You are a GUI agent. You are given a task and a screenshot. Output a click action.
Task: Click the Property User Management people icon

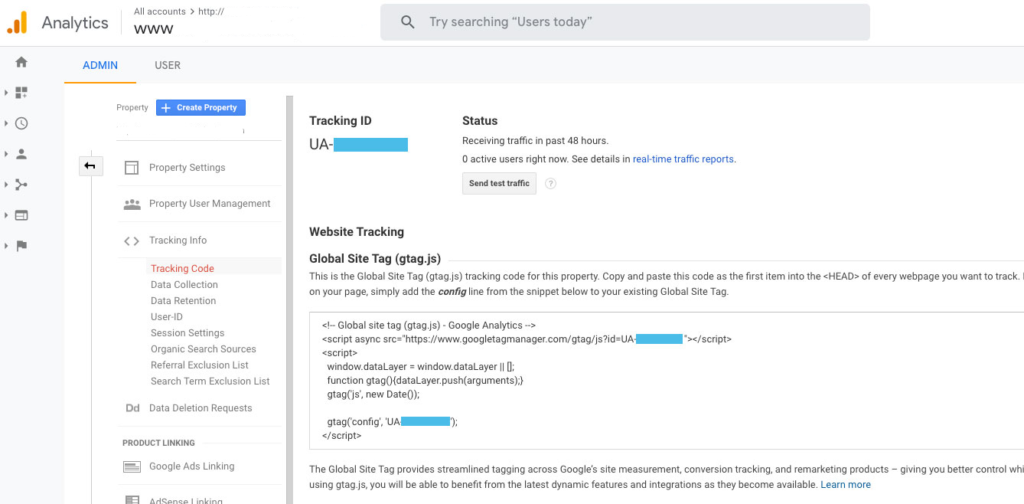[x=132, y=204]
